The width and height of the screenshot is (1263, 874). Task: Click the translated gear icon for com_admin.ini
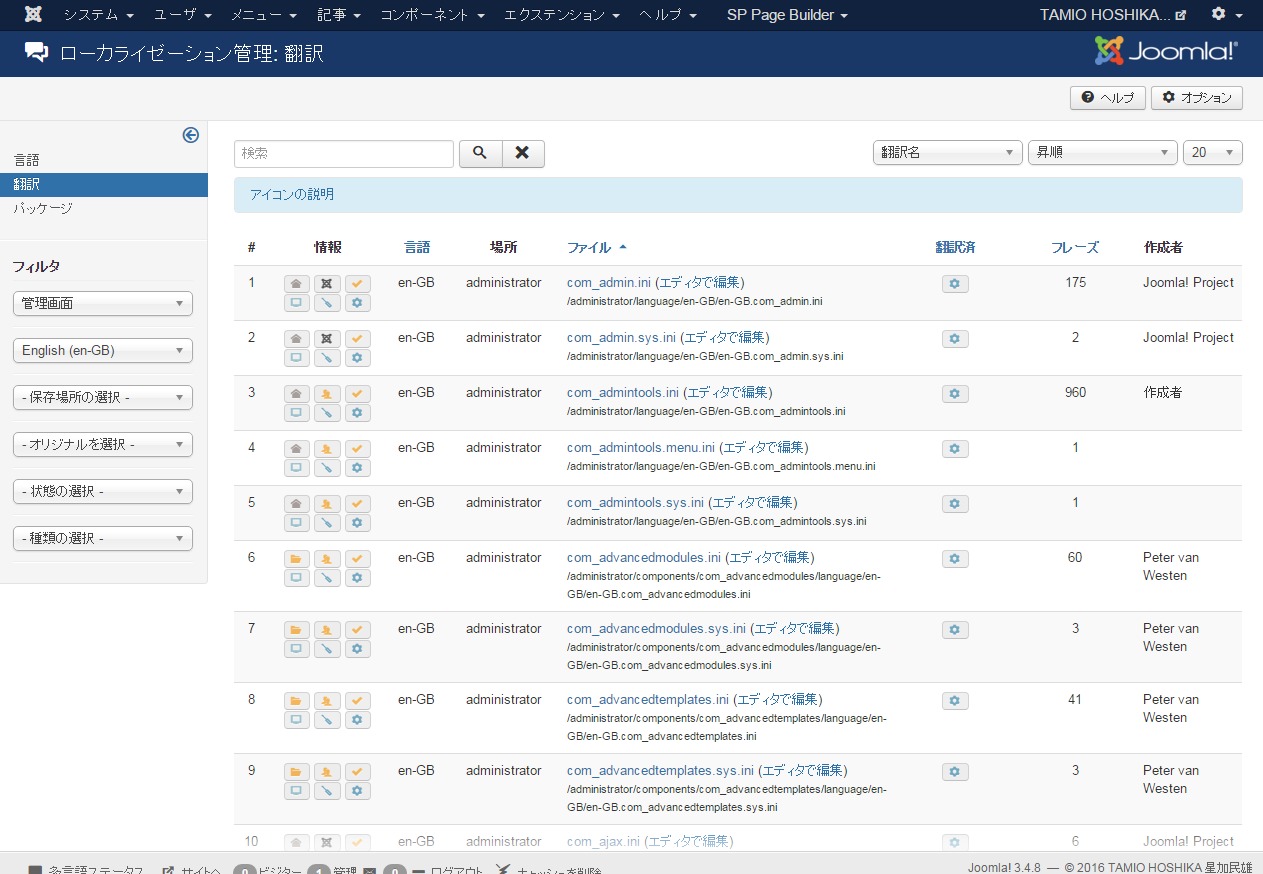coord(954,284)
